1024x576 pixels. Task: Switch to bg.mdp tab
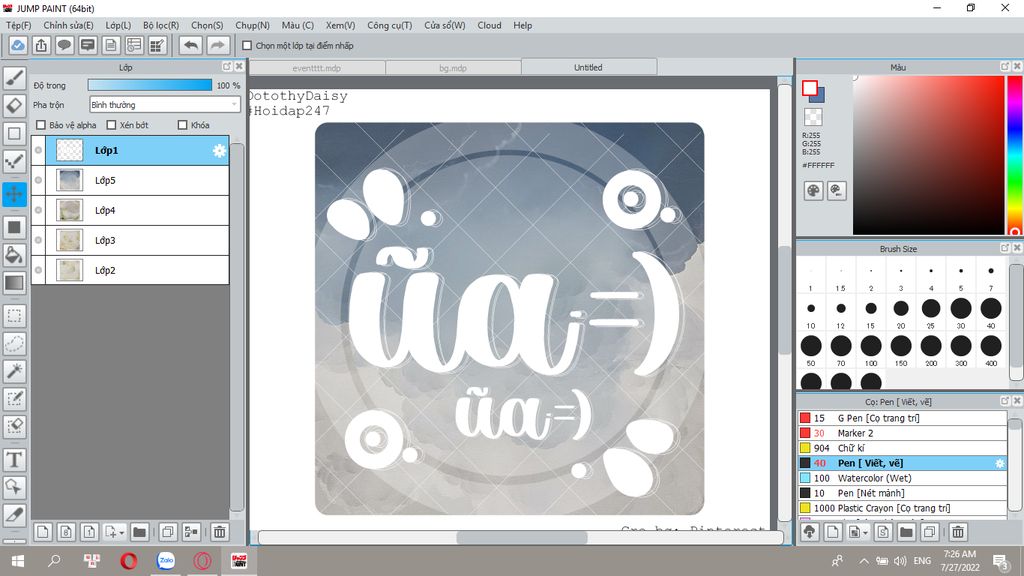453,68
